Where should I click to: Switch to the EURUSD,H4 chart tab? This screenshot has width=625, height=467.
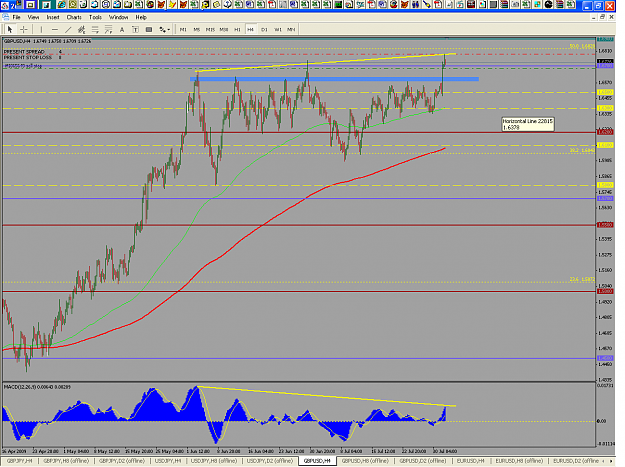pyautogui.click(x=470, y=461)
